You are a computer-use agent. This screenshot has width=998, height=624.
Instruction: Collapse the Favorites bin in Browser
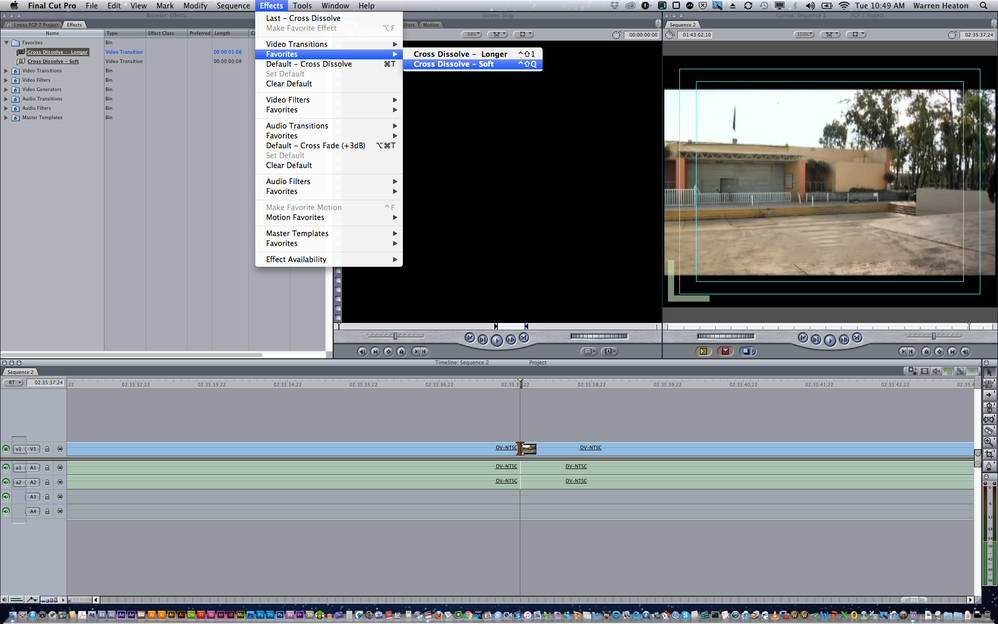coord(6,43)
